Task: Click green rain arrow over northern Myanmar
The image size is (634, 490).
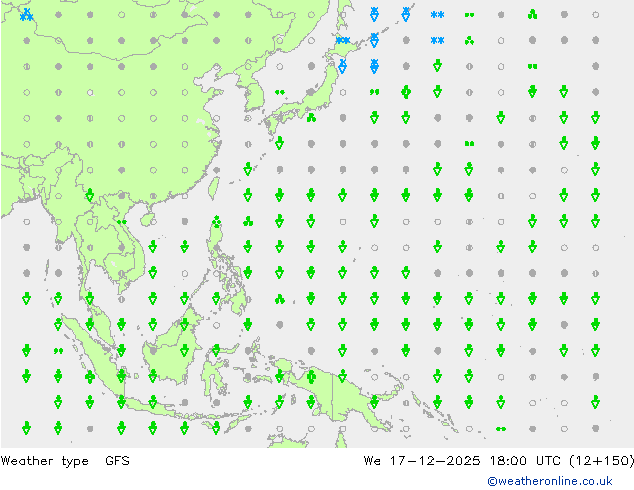Action: (90, 196)
